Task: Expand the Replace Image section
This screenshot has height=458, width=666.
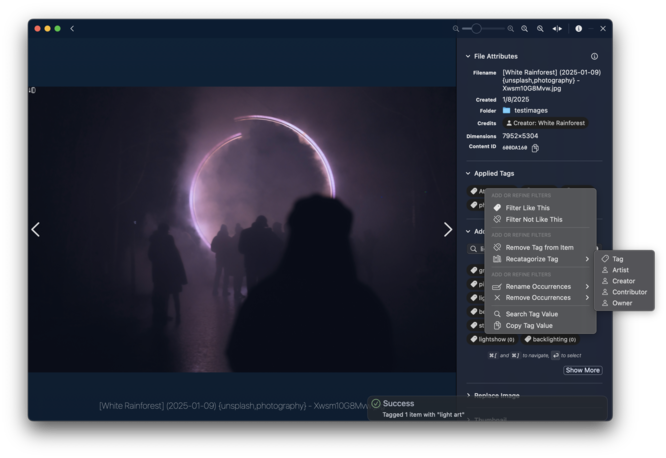Action: [468, 395]
